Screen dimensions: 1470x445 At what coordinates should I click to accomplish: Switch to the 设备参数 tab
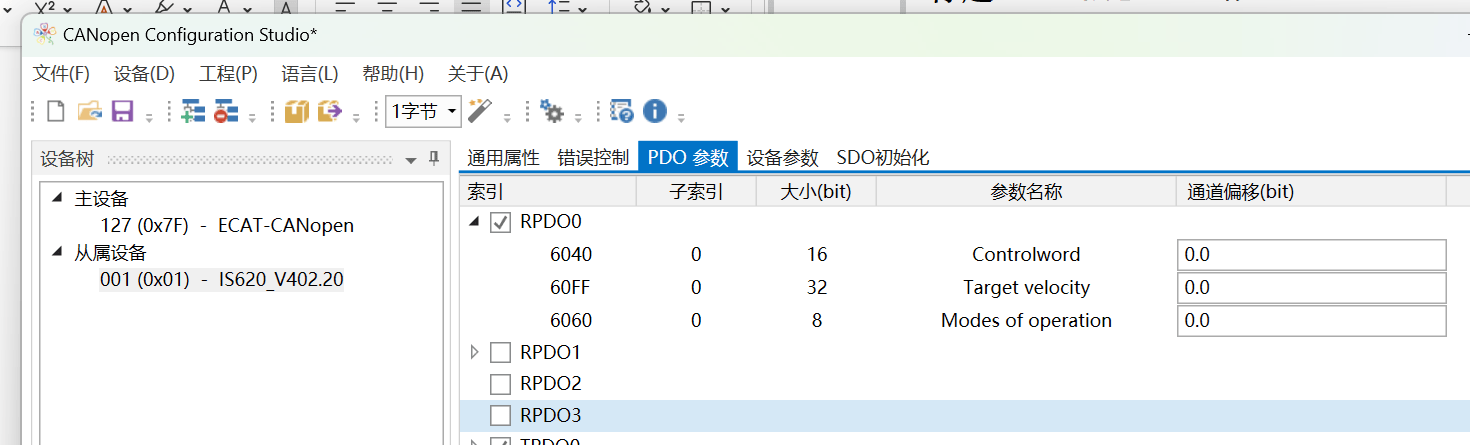point(782,157)
